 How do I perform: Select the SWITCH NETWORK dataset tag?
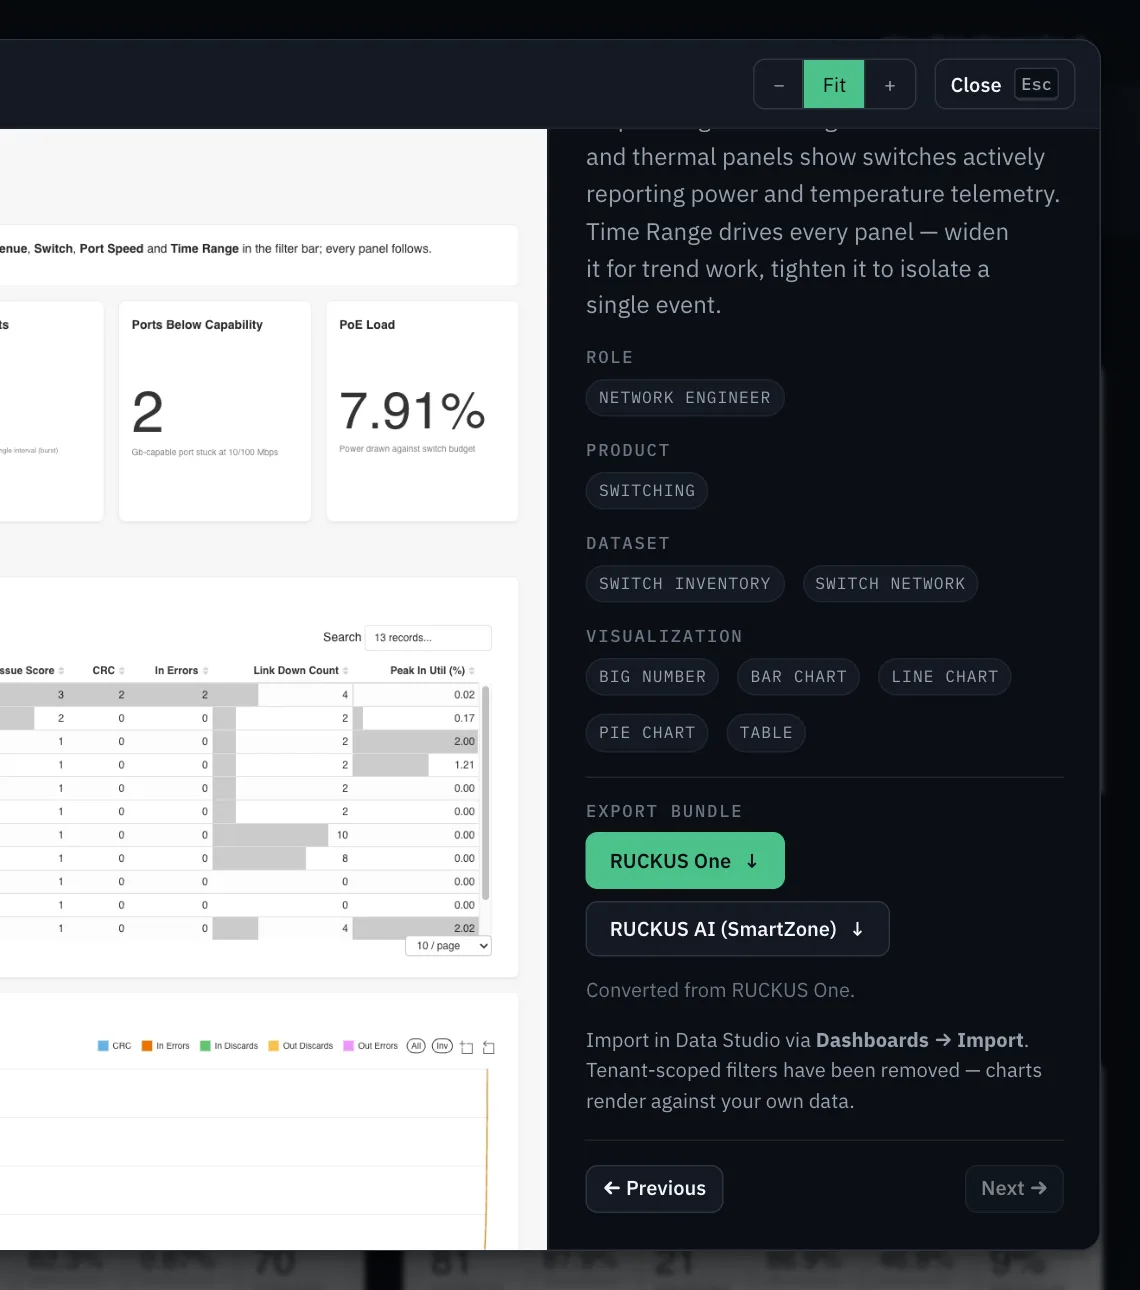(x=890, y=584)
